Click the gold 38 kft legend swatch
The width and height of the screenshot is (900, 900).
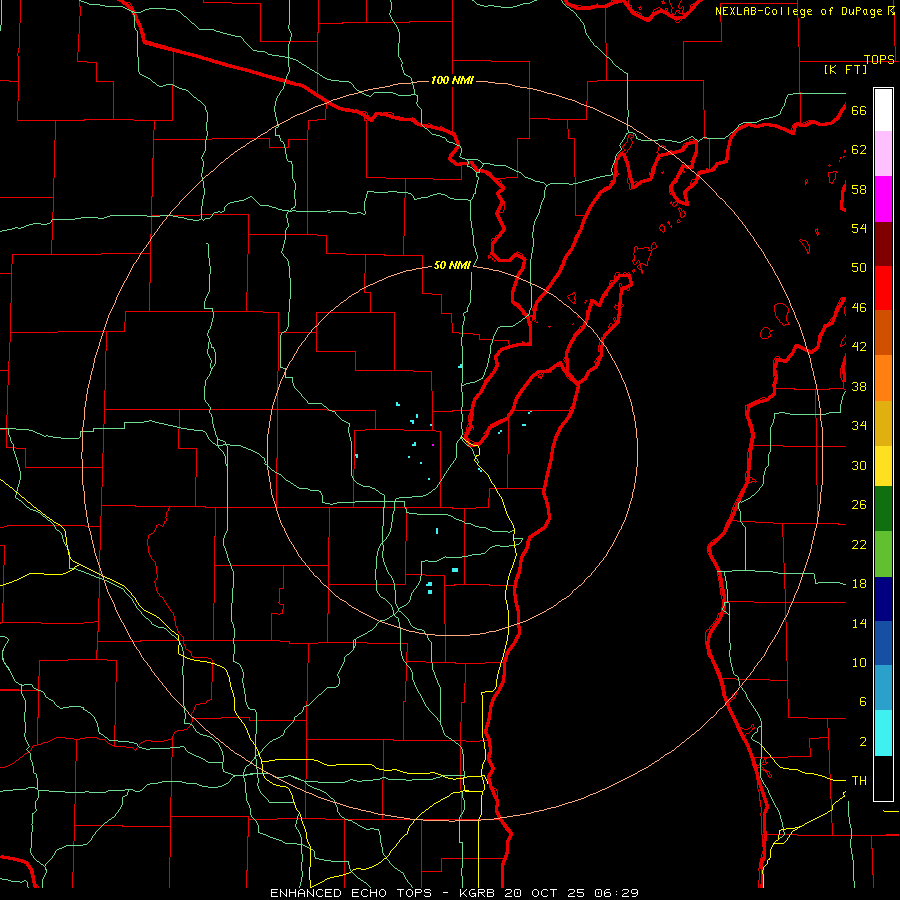[x=883, y=422]
